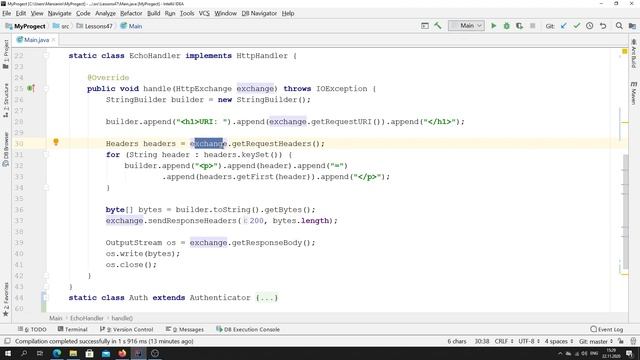Collapse the handle method fold at line 25
640x360 pixels.
(x=46, y=89)
